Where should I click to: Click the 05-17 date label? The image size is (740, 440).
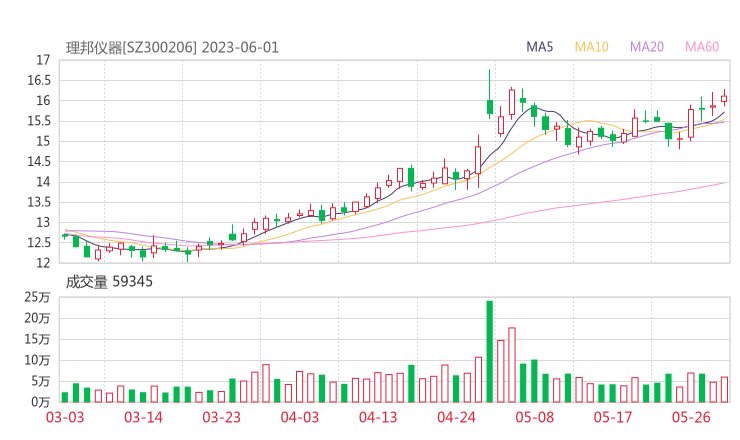pos(613,417)
